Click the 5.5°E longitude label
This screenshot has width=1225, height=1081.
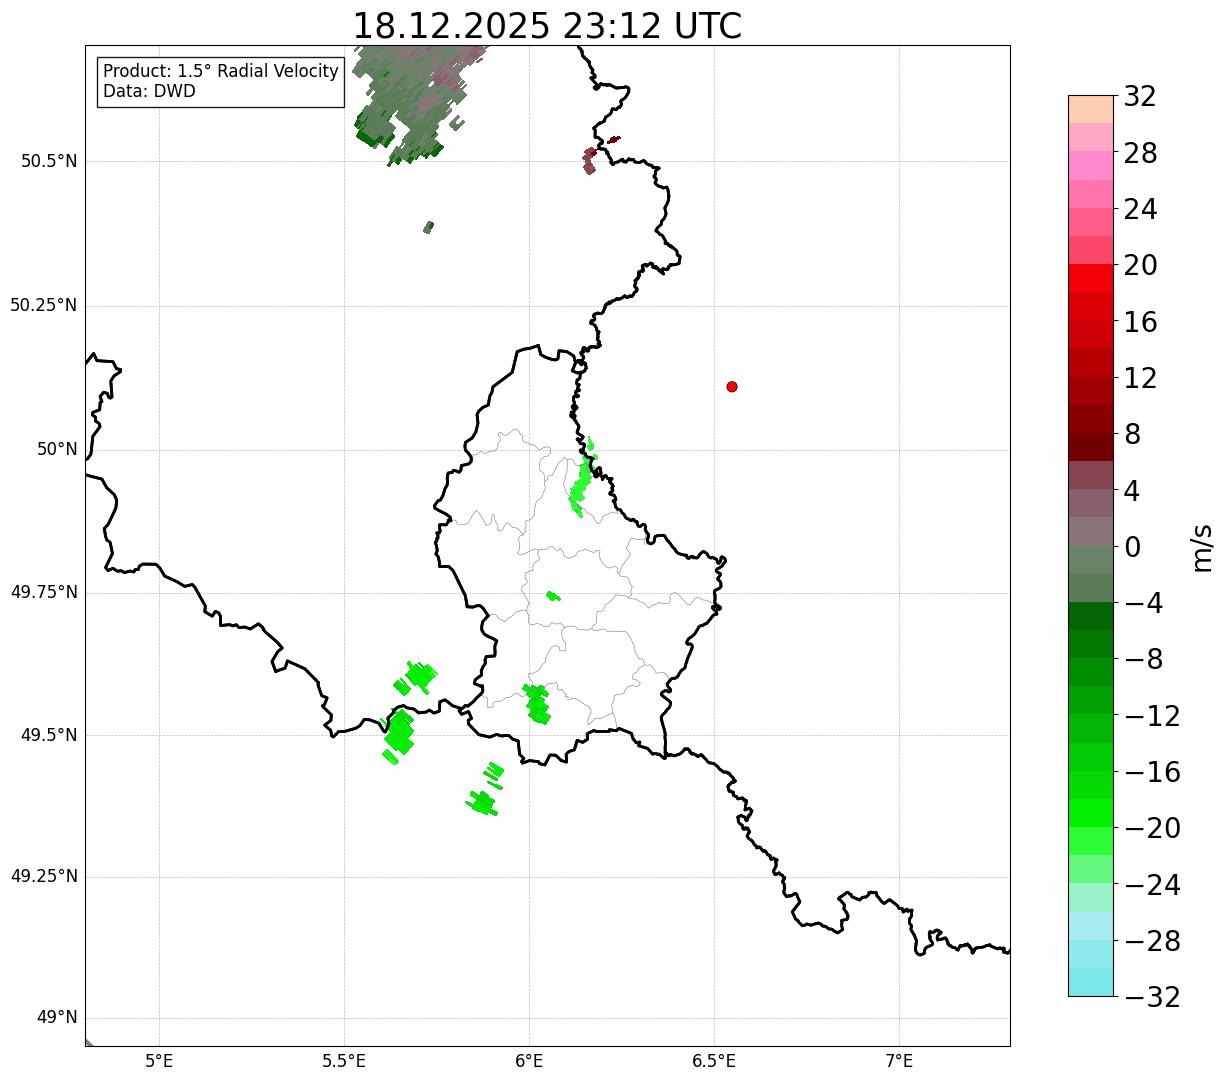[x=345, y=1061]
